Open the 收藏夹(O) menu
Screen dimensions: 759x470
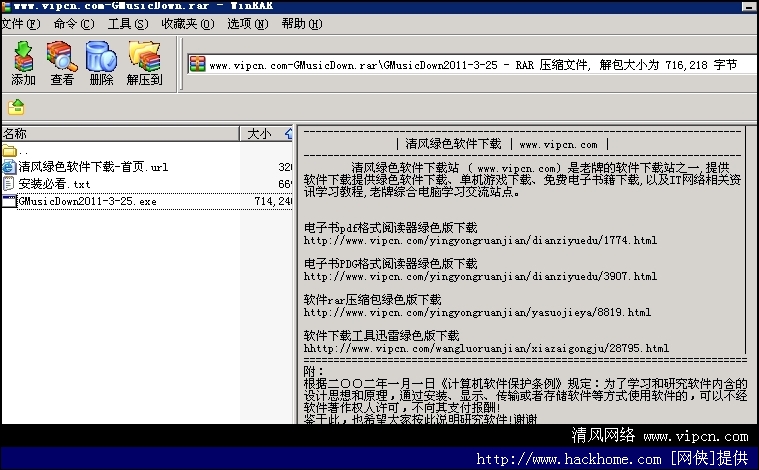(x=188, y=24)
